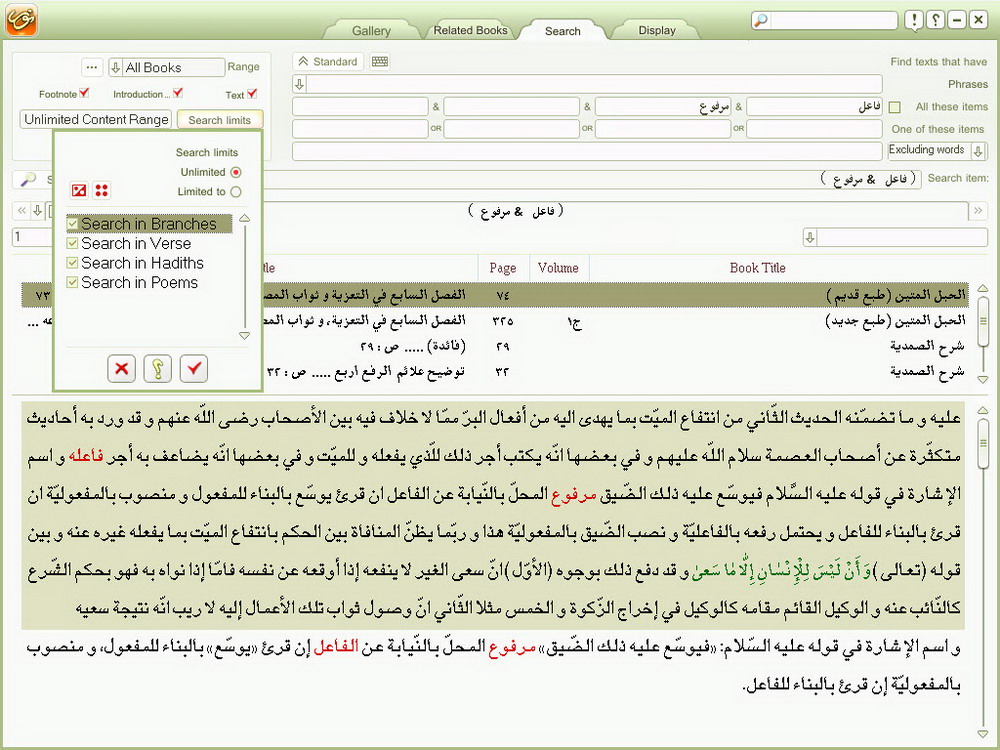Sort results by the Volume column header
The image size is (1000, 750).
[558, 268]
